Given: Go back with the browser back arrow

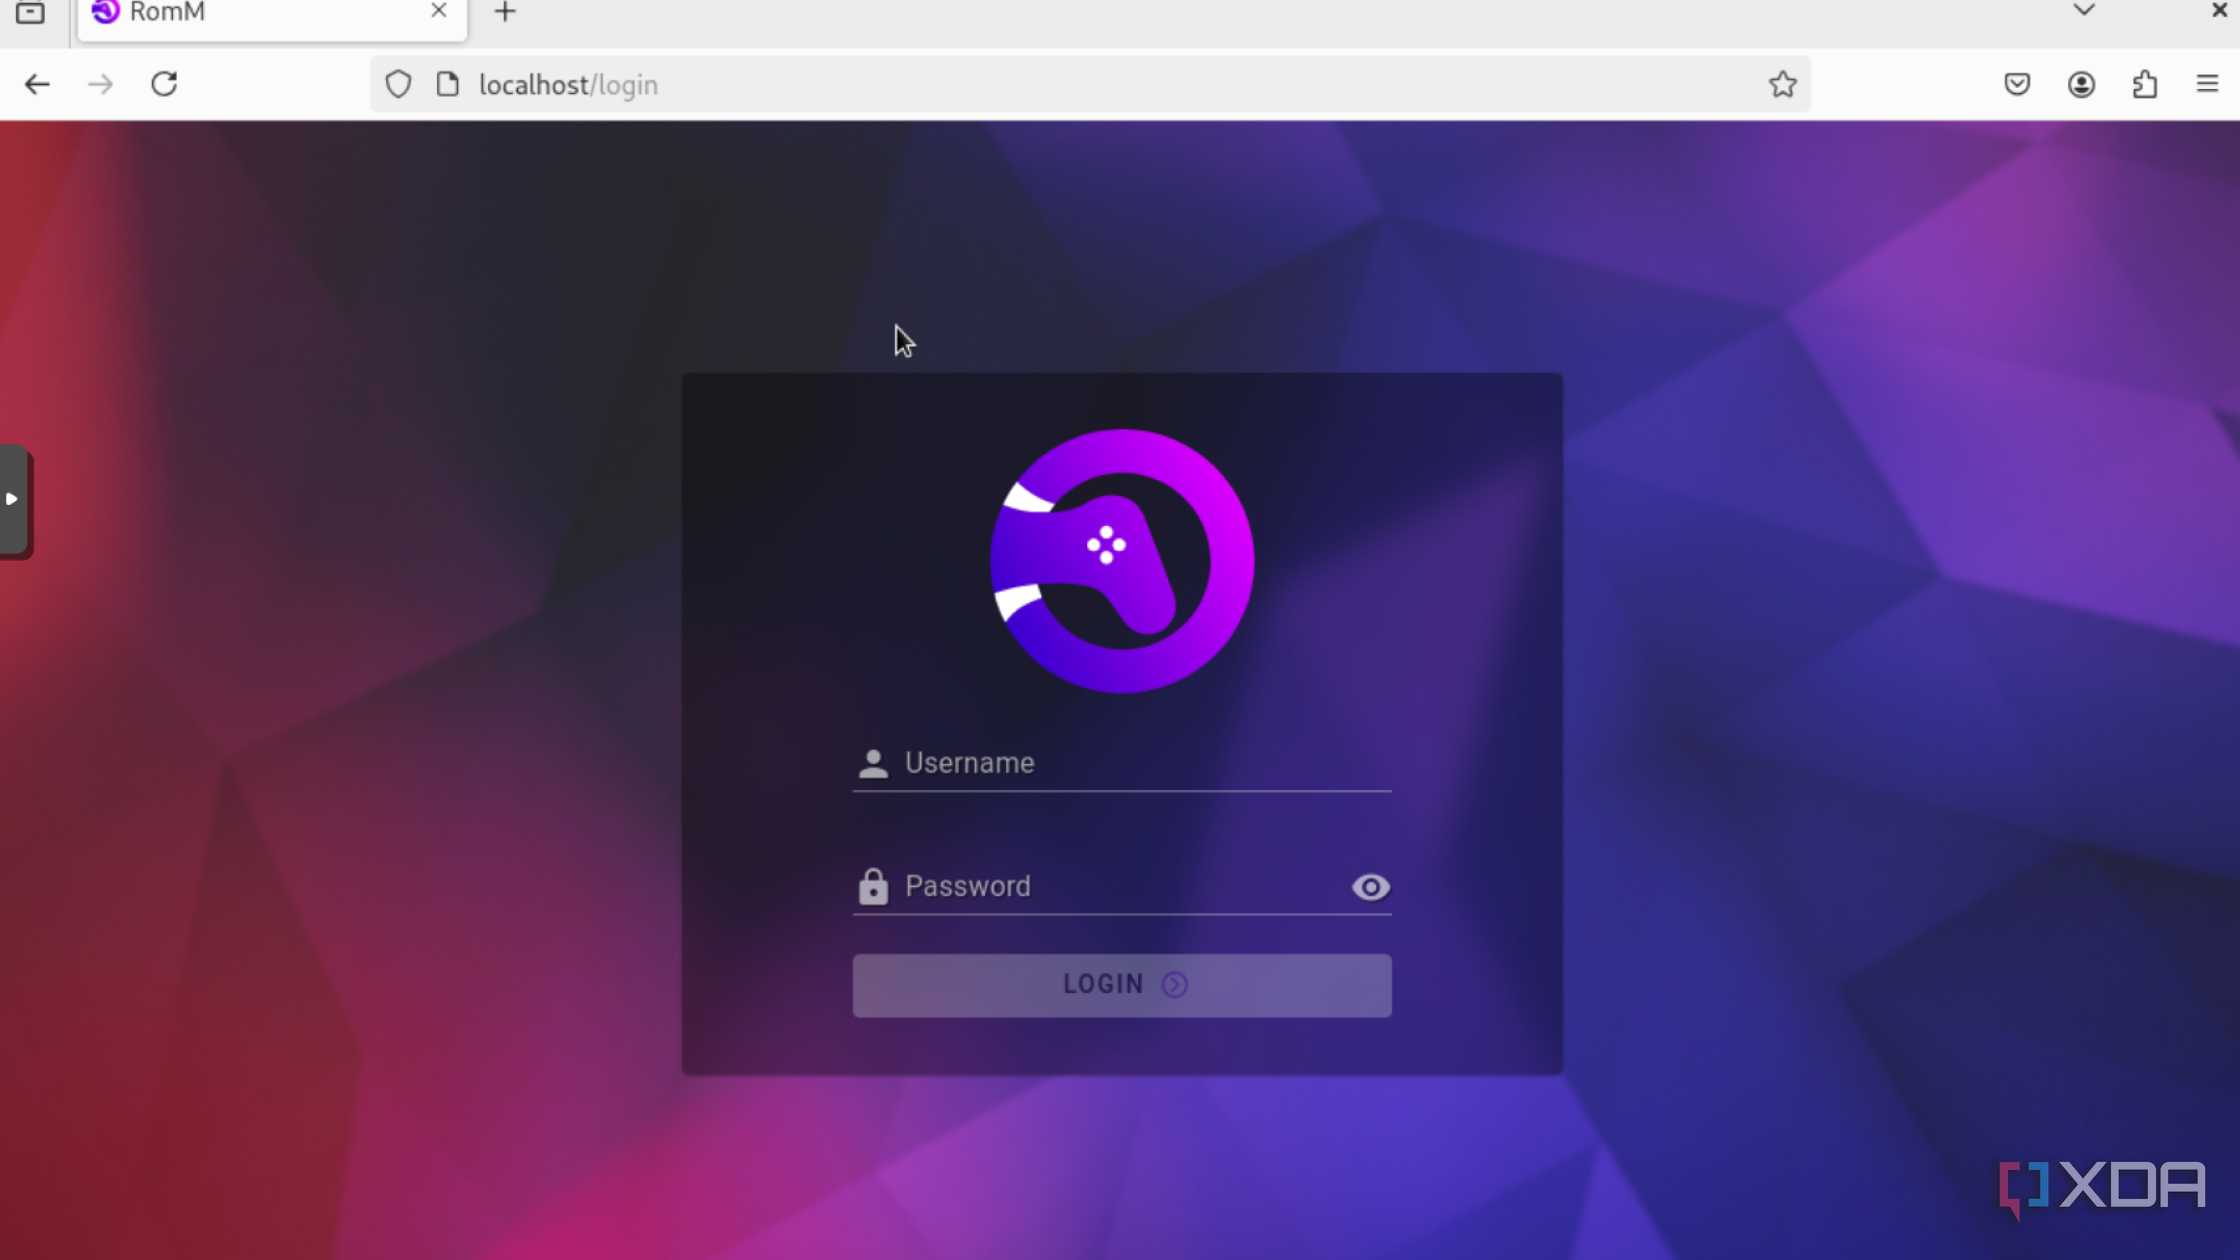Looking at the screenshot, I should point(37,85).
